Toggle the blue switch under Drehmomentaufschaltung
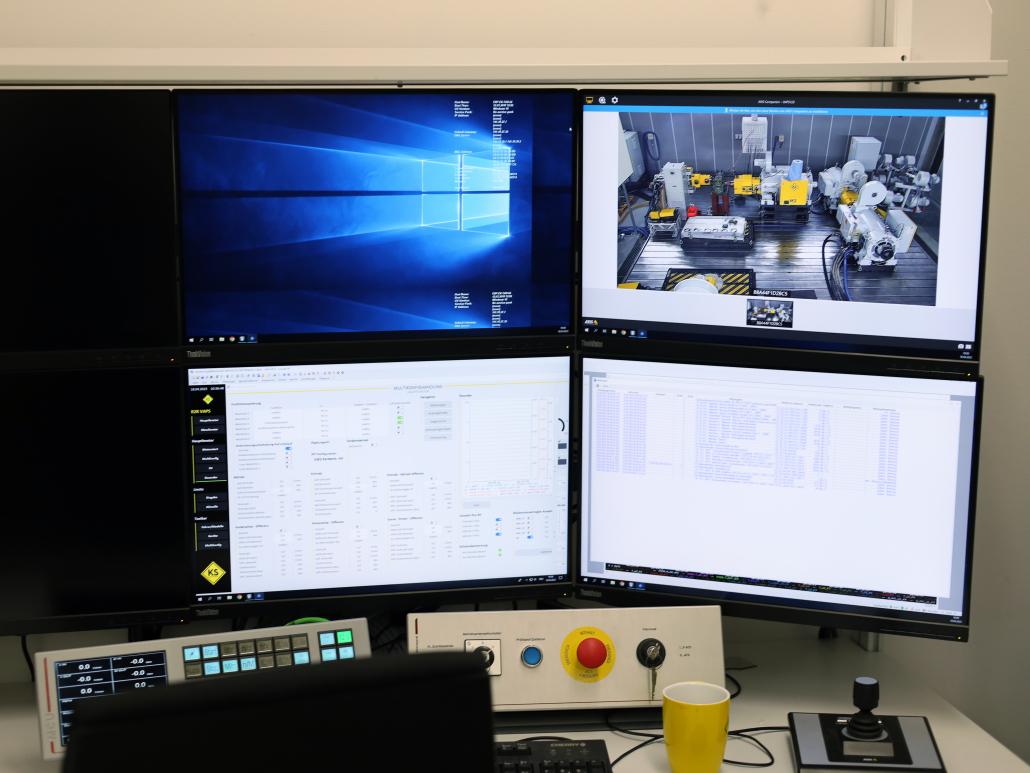Screen dimensions: 1030x773 click(289, 449)
